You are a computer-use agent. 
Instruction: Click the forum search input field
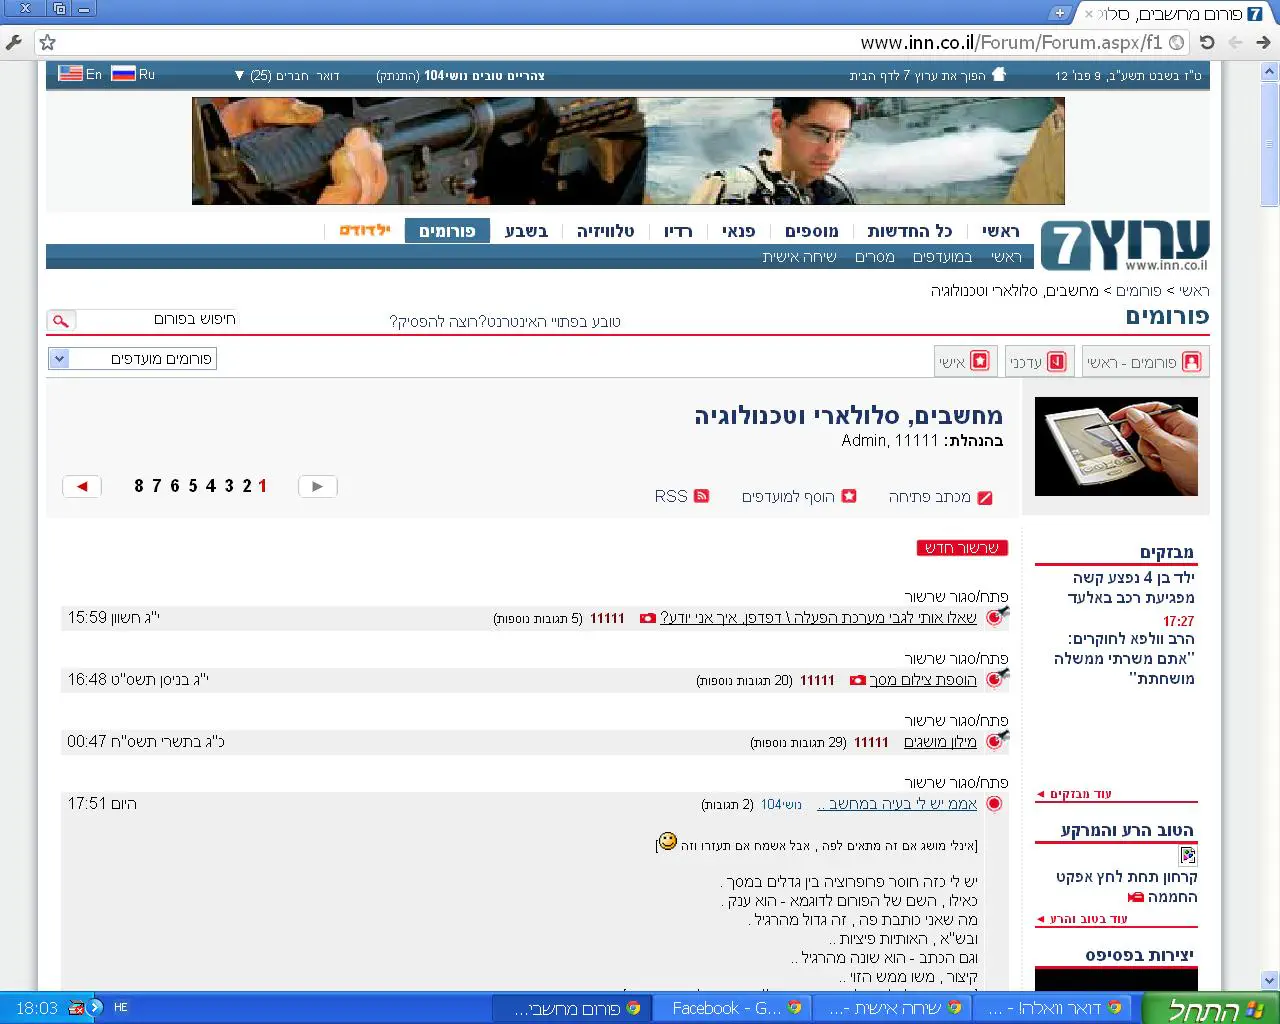tap(160, 320)
